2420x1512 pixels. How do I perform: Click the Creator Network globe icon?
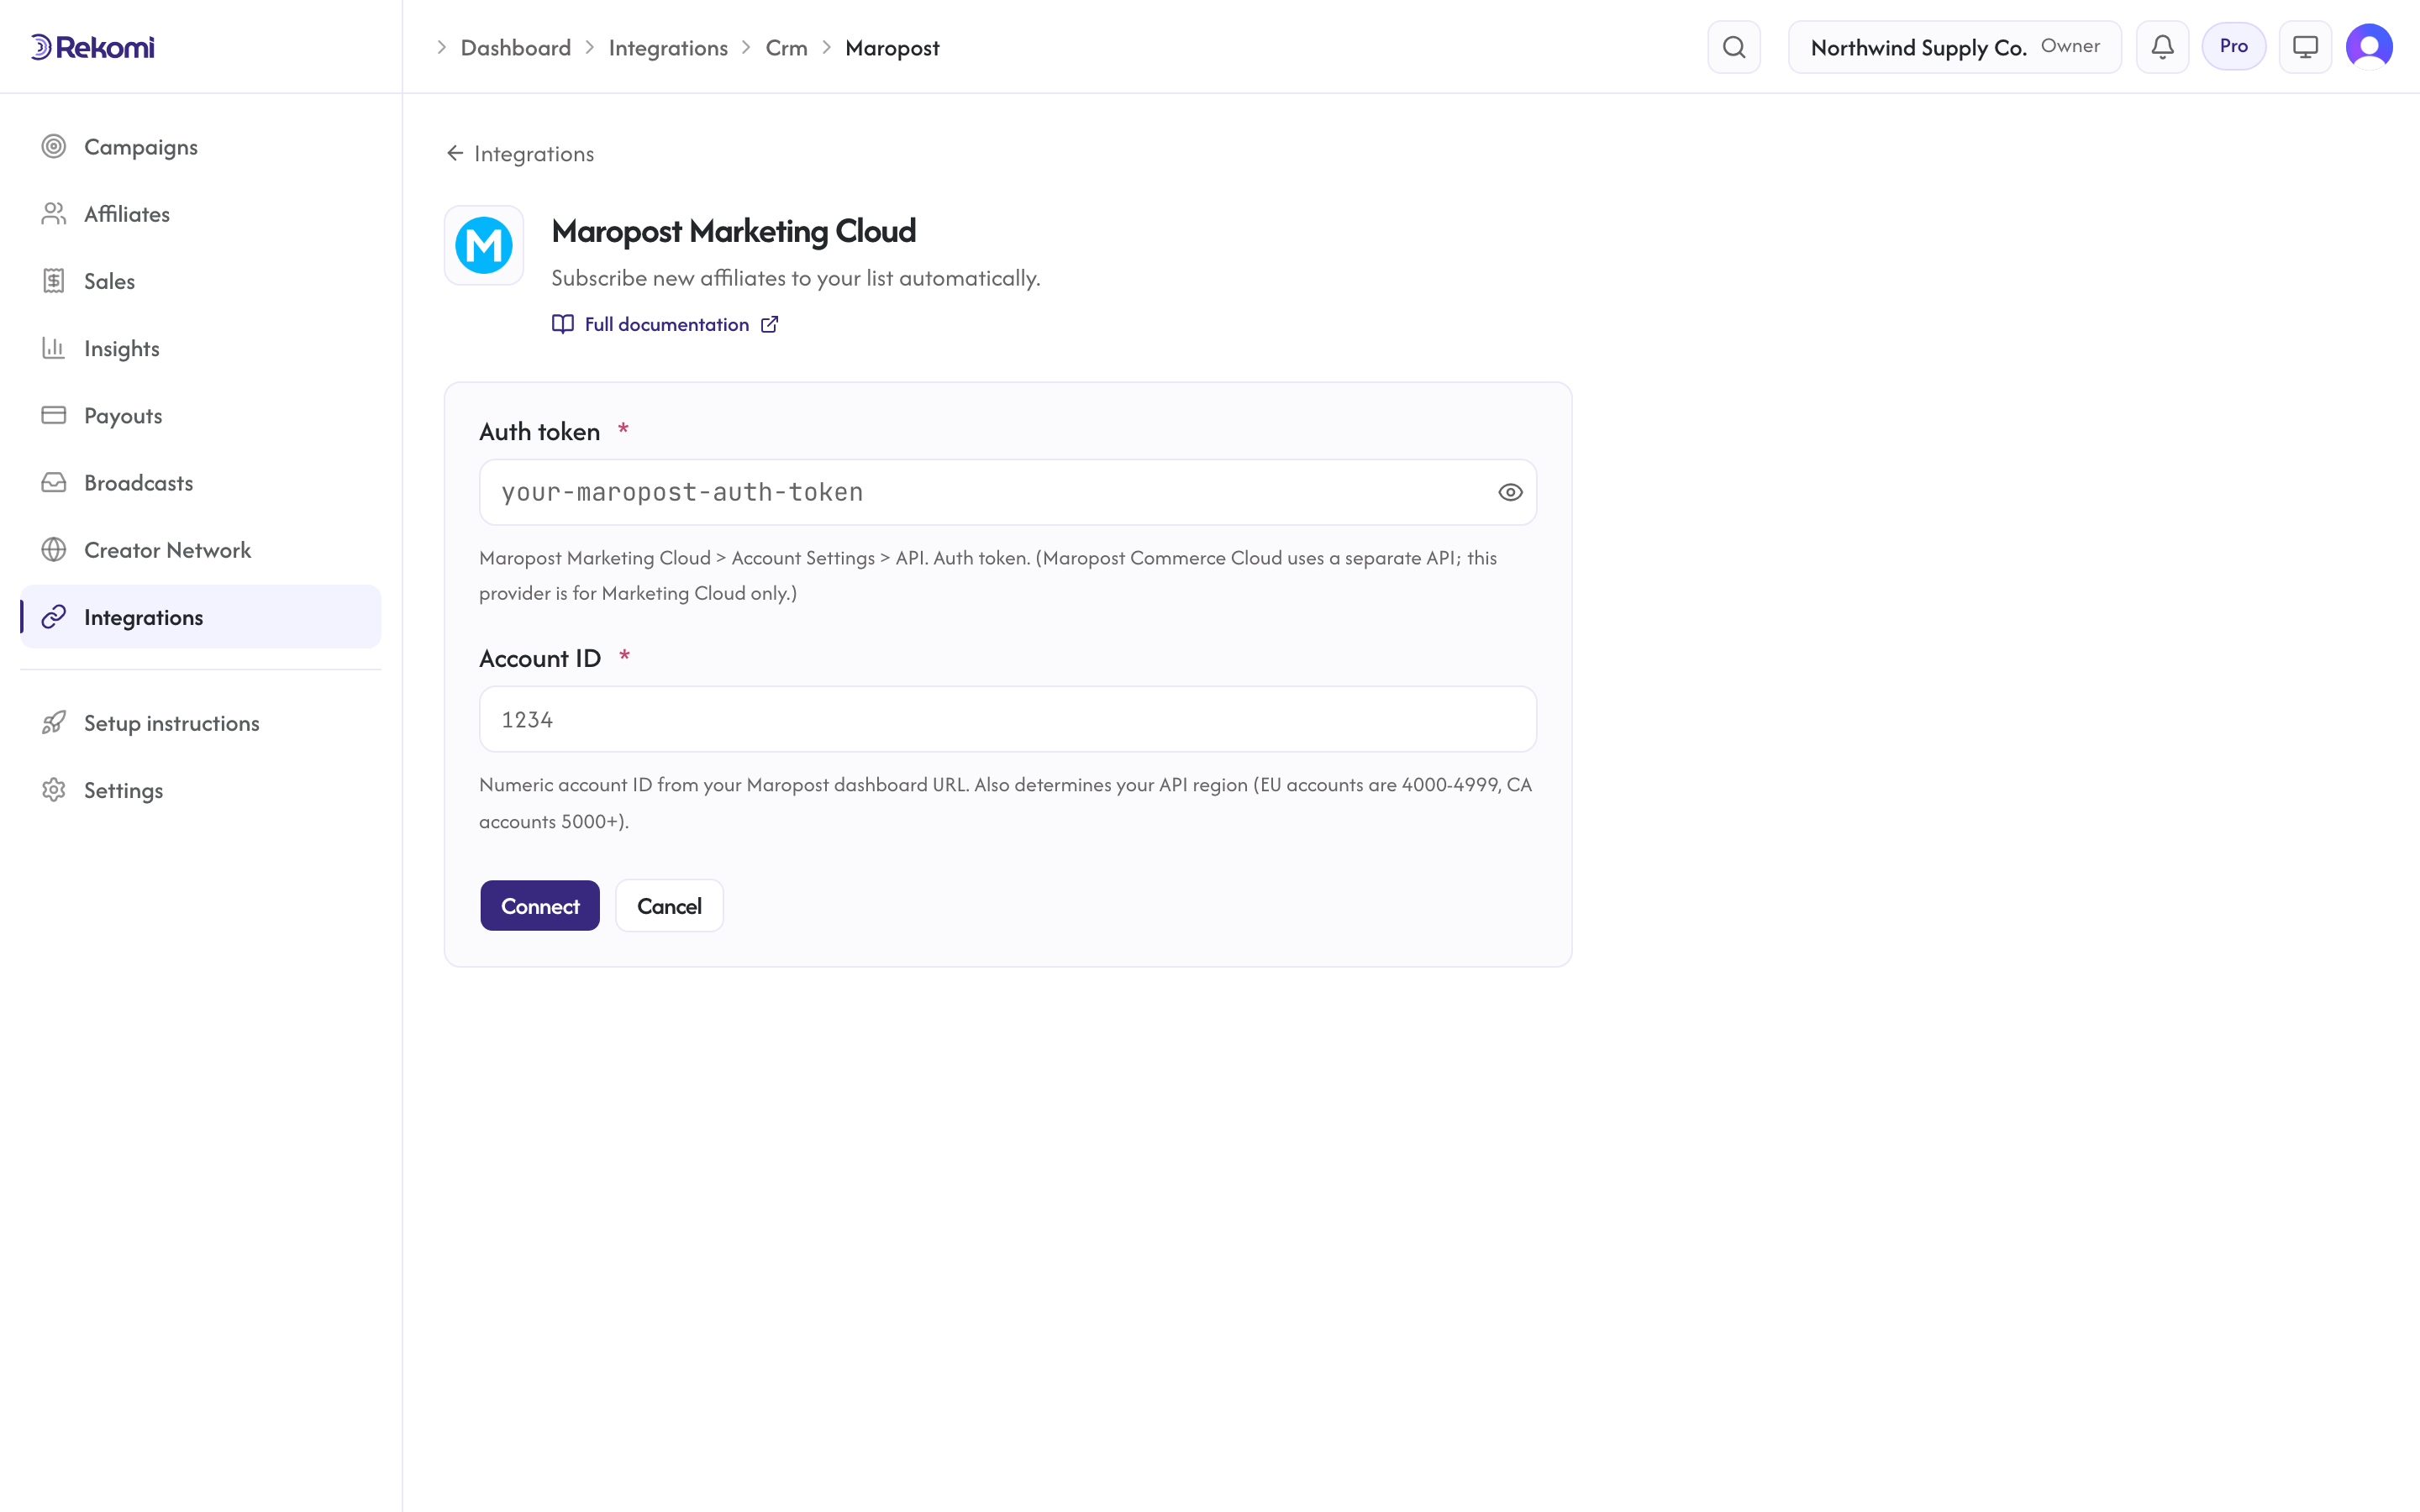[x=54, y=549]
